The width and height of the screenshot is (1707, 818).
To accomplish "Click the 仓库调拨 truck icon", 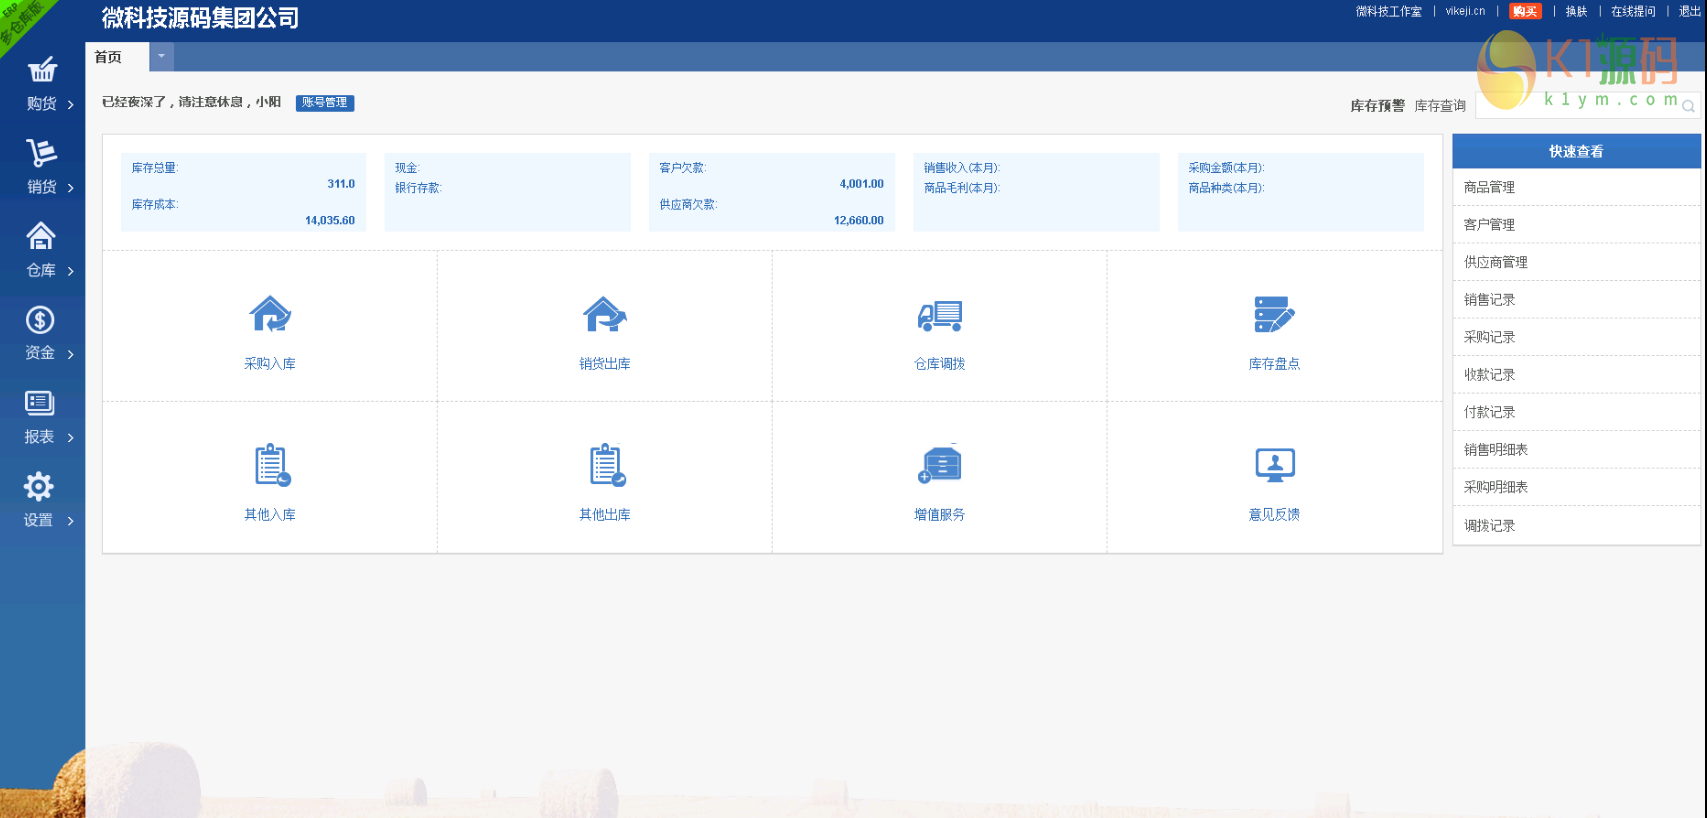I will (939, 316).
